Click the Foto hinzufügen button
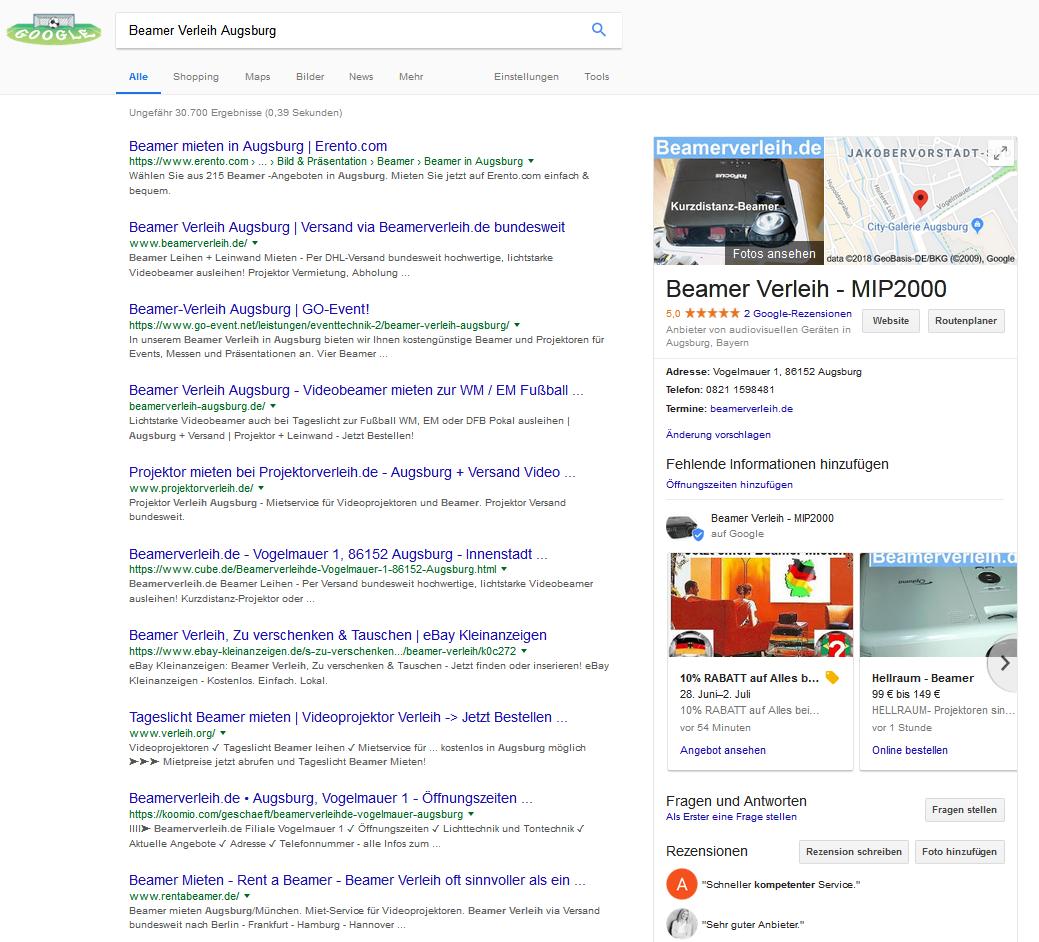The height and width of the screenshot is (942, 1039). point(959,852)
